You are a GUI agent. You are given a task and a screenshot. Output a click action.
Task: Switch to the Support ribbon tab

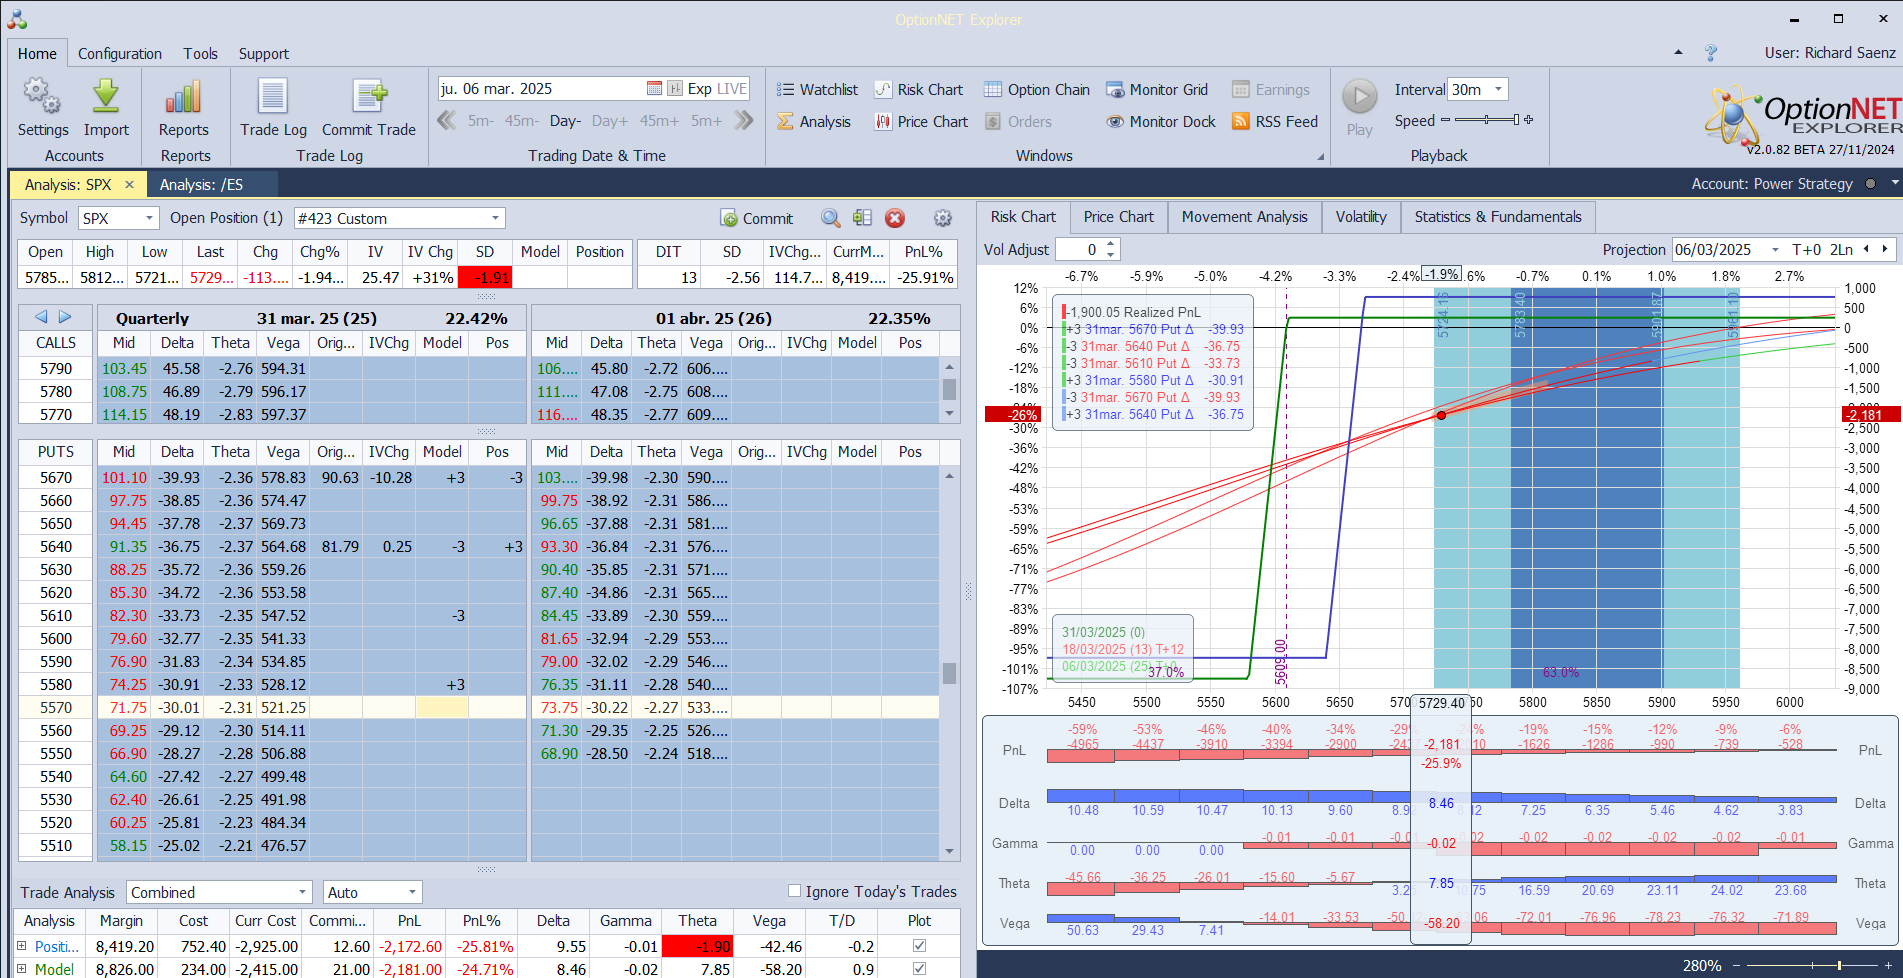tap(264, 54)
